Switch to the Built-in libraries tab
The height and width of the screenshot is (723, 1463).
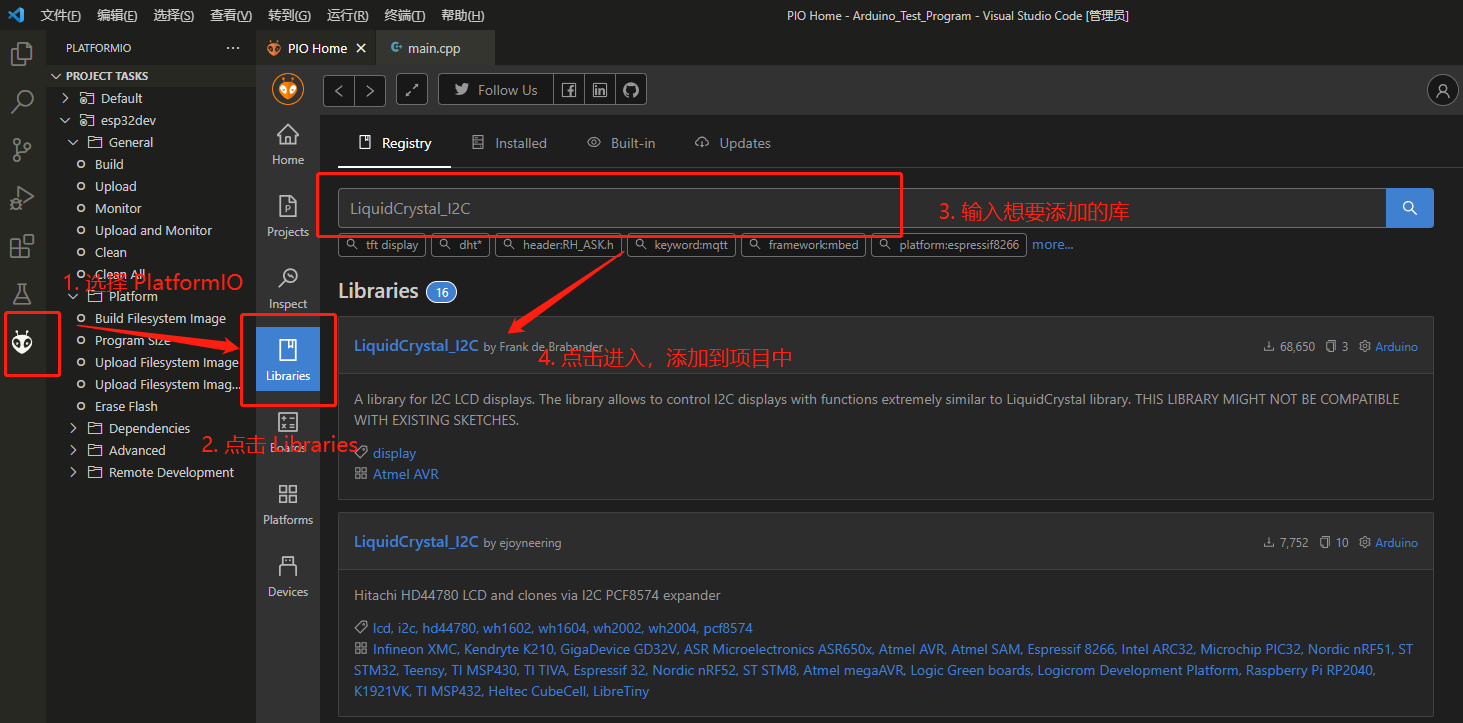[621, 143]
